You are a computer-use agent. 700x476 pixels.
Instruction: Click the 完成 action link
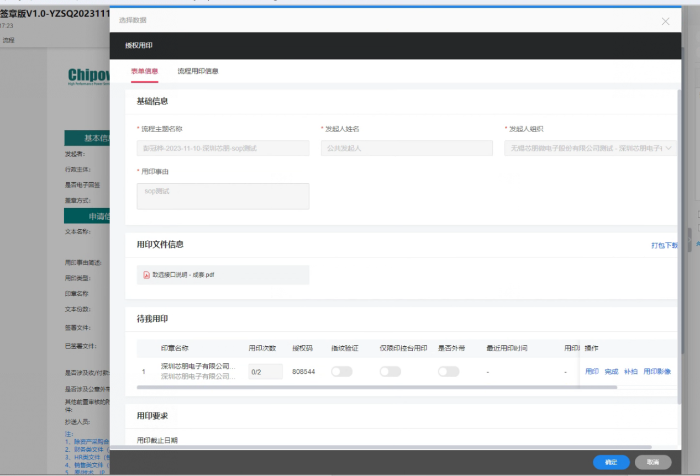tap(611, 371)
